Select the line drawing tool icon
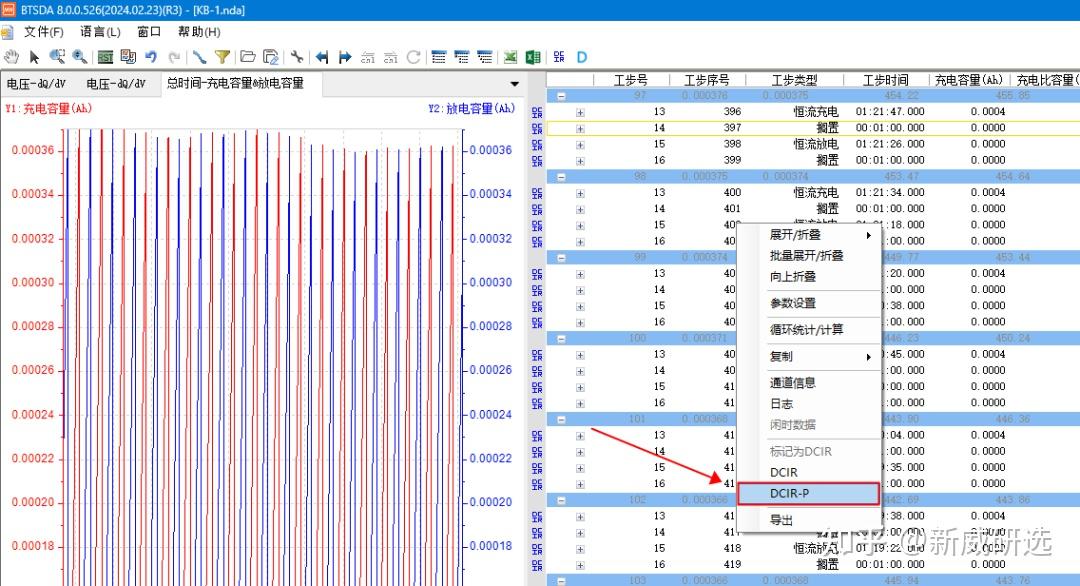This screenshot has width=1080, height=586. [x=198, y=56]
